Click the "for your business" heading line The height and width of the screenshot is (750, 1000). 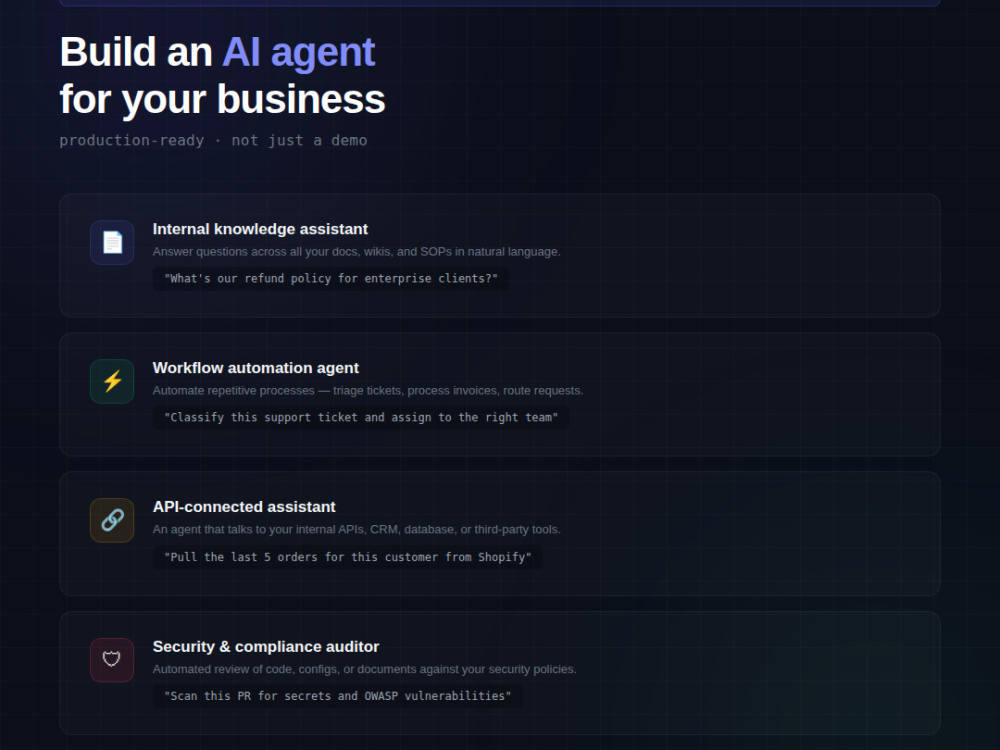pyautogui.click(x=223, y=99)
